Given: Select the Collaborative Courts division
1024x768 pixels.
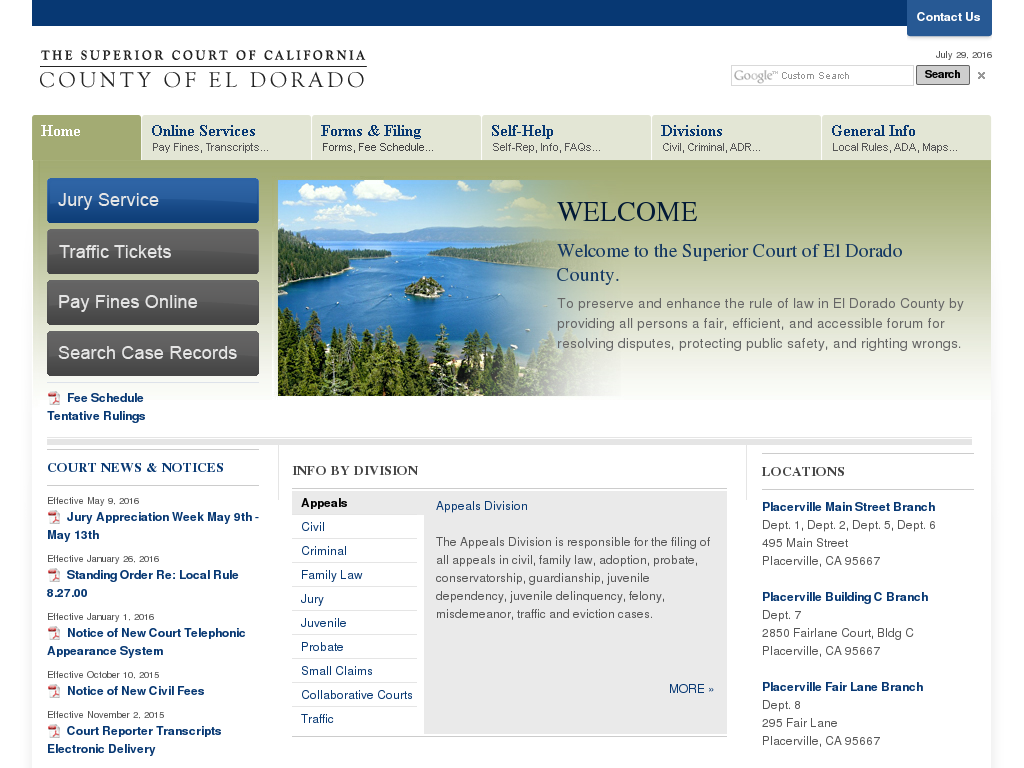Looking at the screenshot, I should tap(357, 696).
